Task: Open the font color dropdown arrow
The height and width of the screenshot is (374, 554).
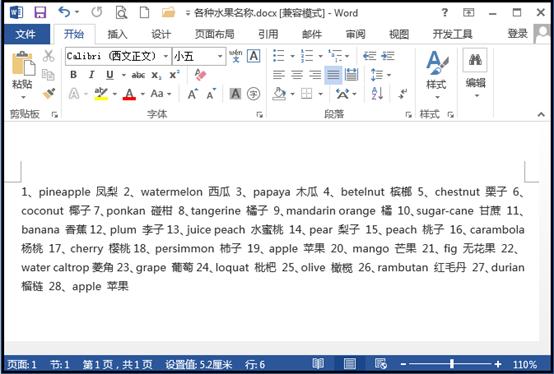Action: (143, 94)
